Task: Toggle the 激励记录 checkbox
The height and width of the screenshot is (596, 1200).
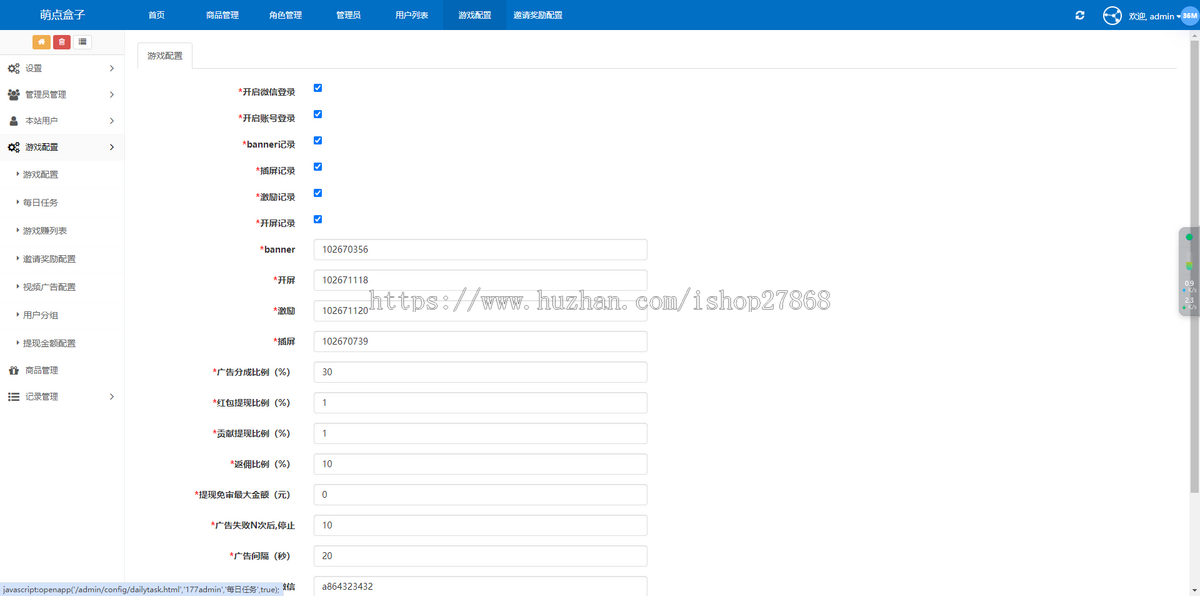Action: [x=318, y=193]
